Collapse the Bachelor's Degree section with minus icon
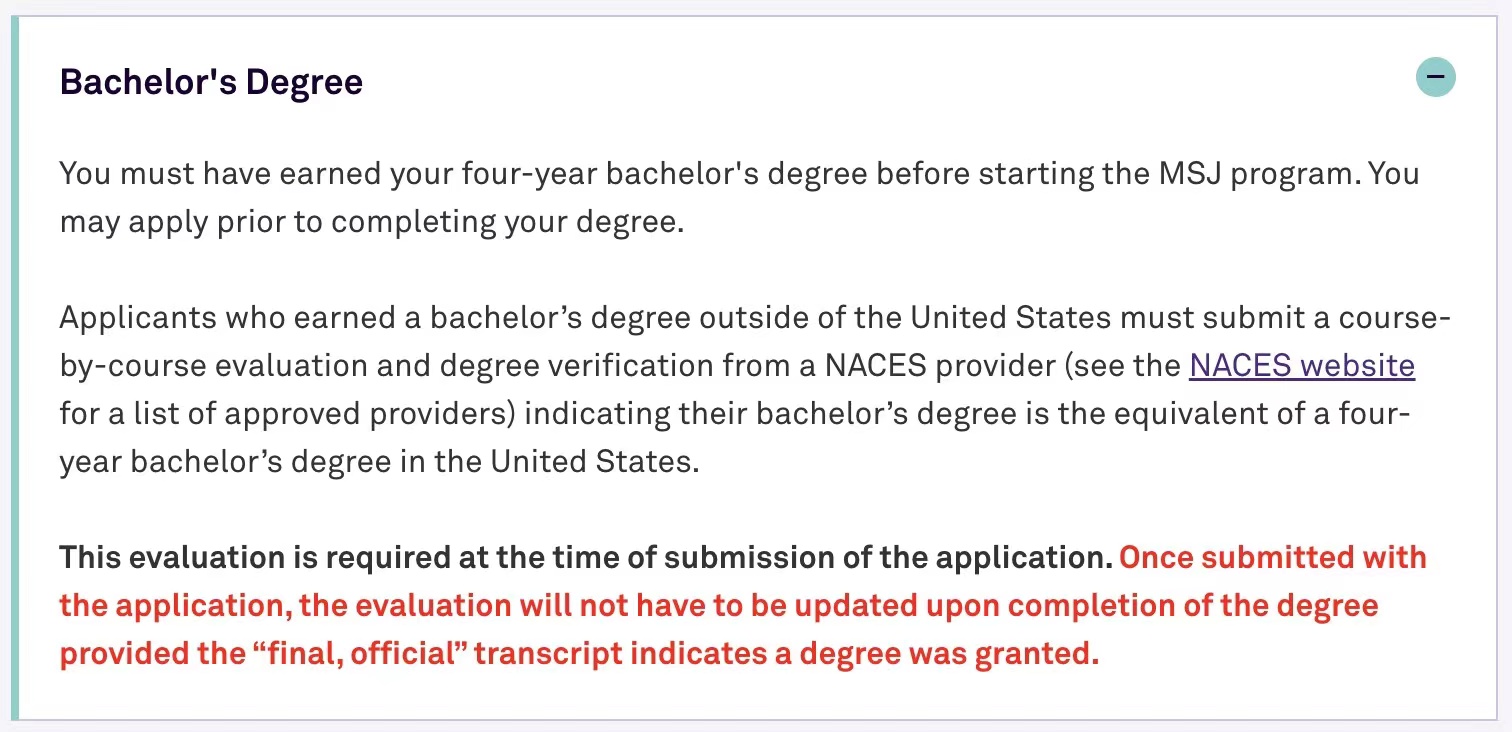The width and height of the screenshot is (1512, 732). (1435, 77)
